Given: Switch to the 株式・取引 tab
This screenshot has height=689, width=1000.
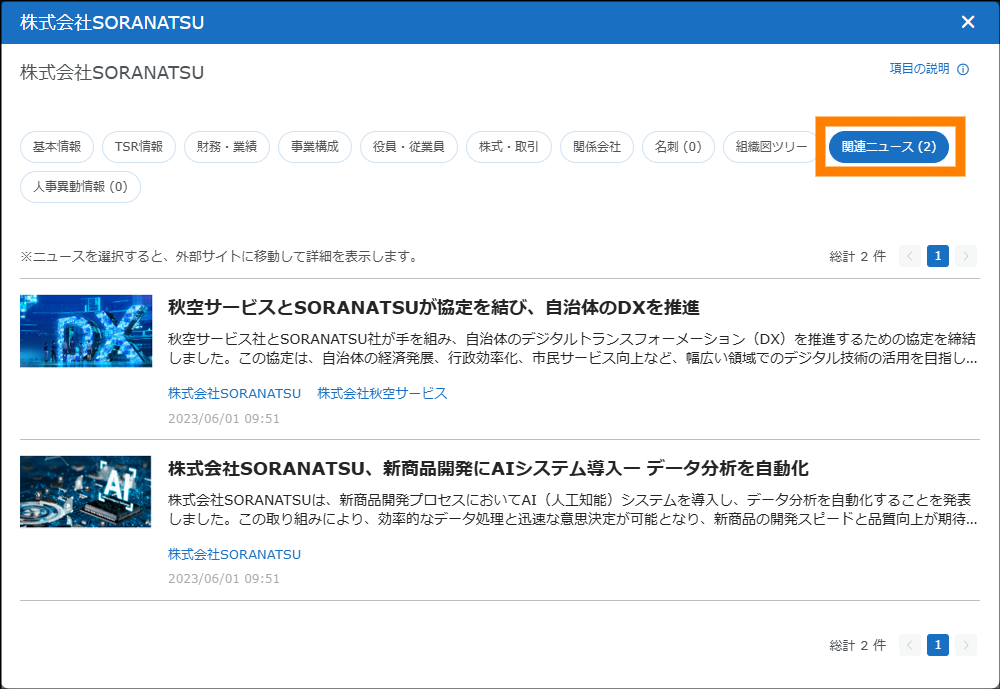Looking at the screenshot, I should point(509,147).
